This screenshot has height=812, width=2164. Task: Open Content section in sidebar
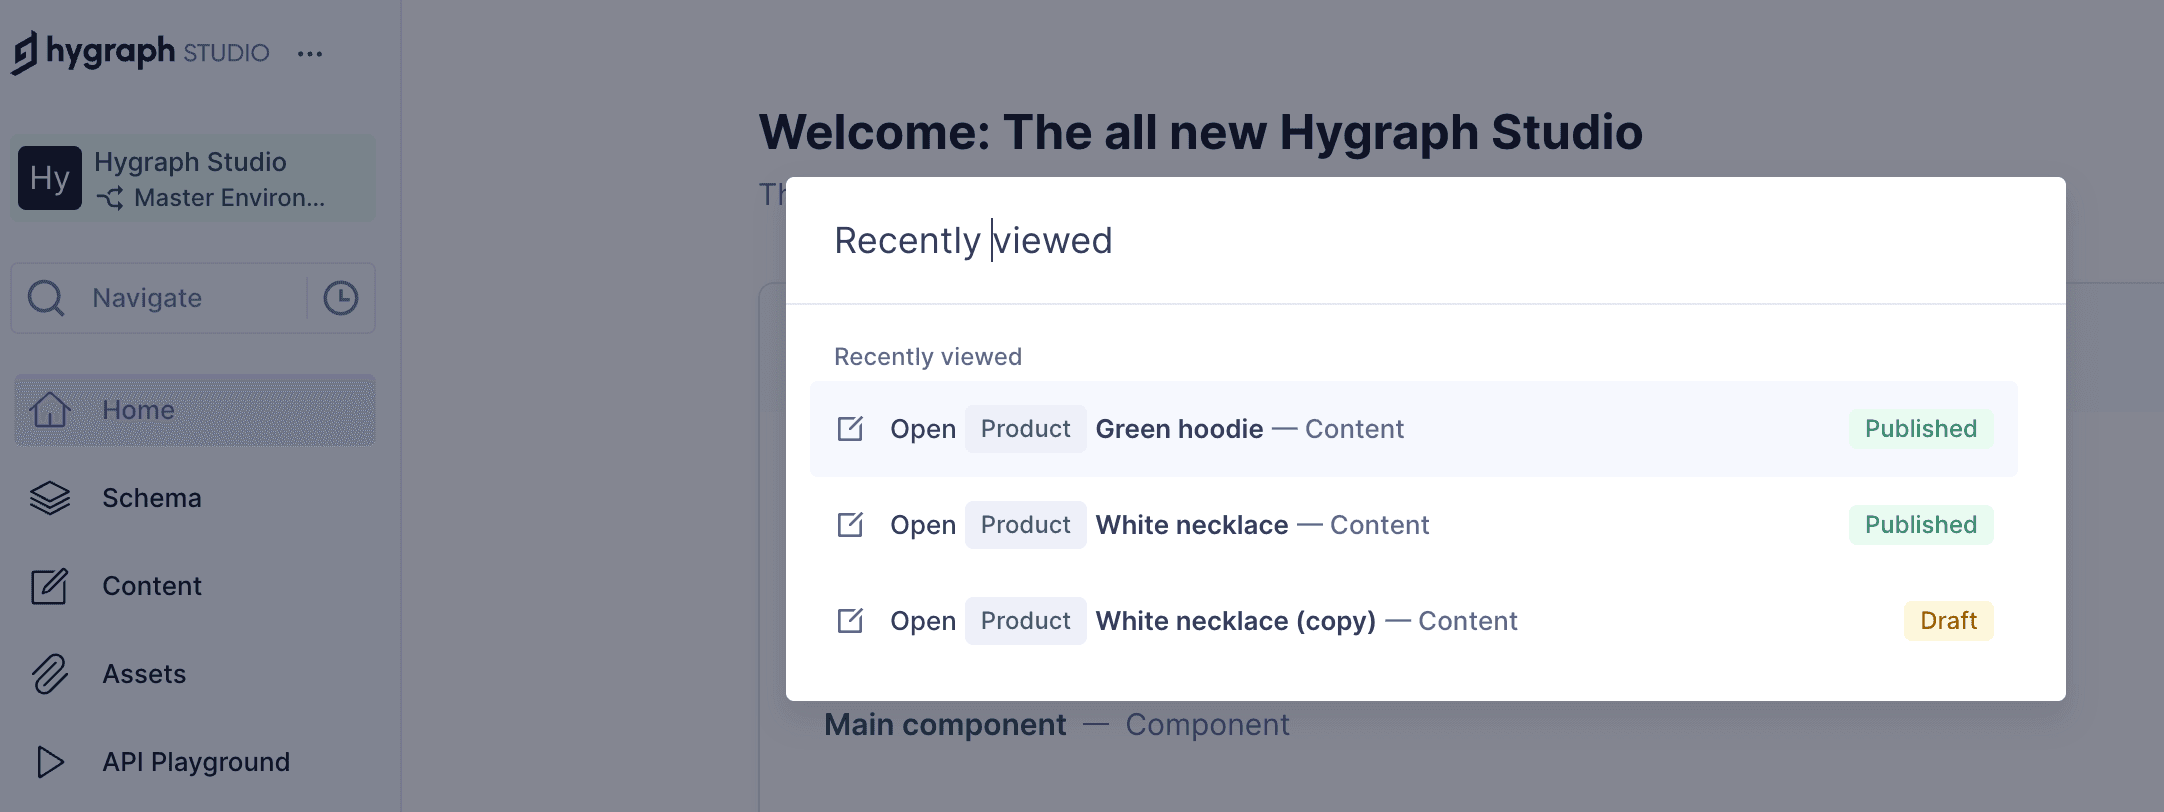coord(152,586)
